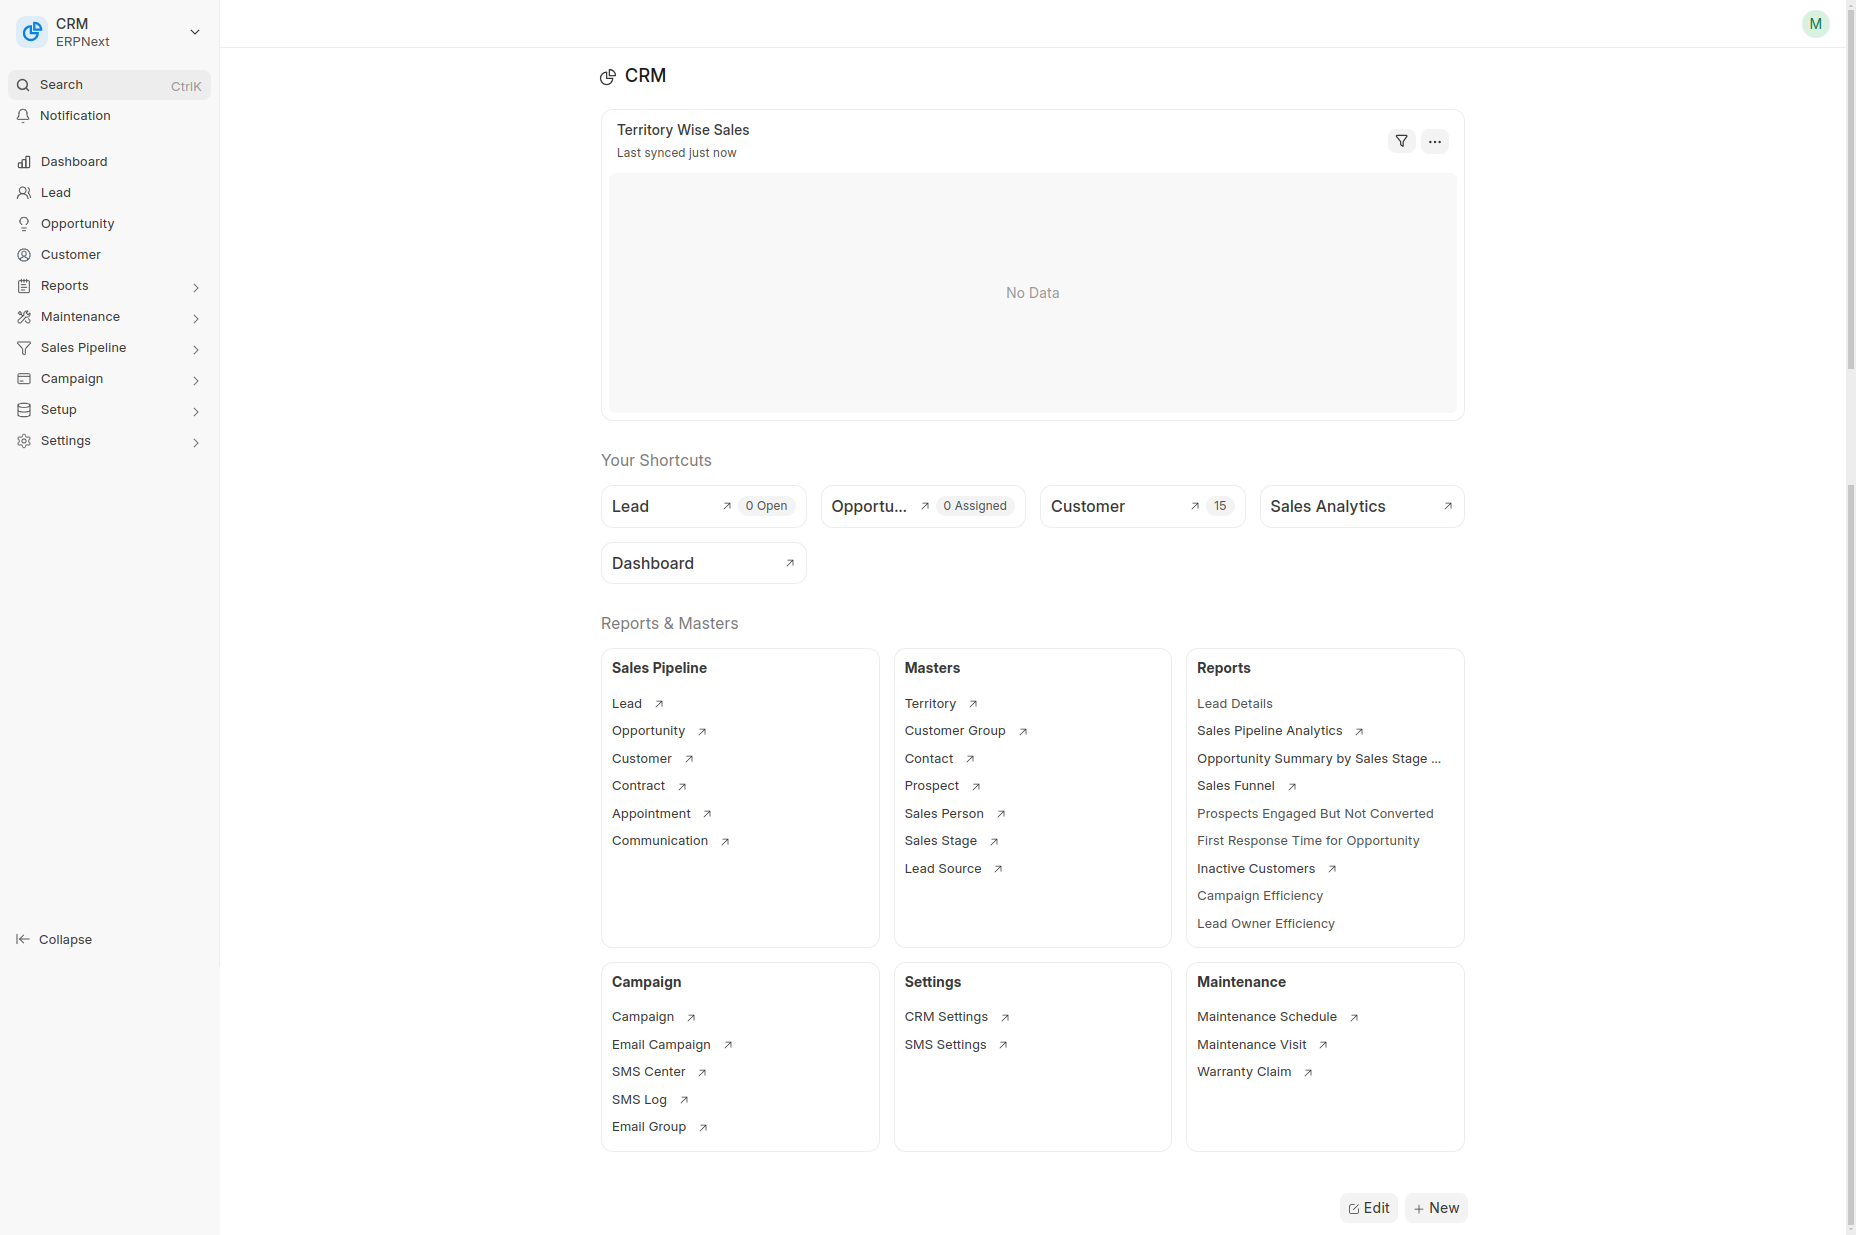Expand the Settings group in sidebar
This screenshot has height=1235, width=1856.
click(196, 442)
